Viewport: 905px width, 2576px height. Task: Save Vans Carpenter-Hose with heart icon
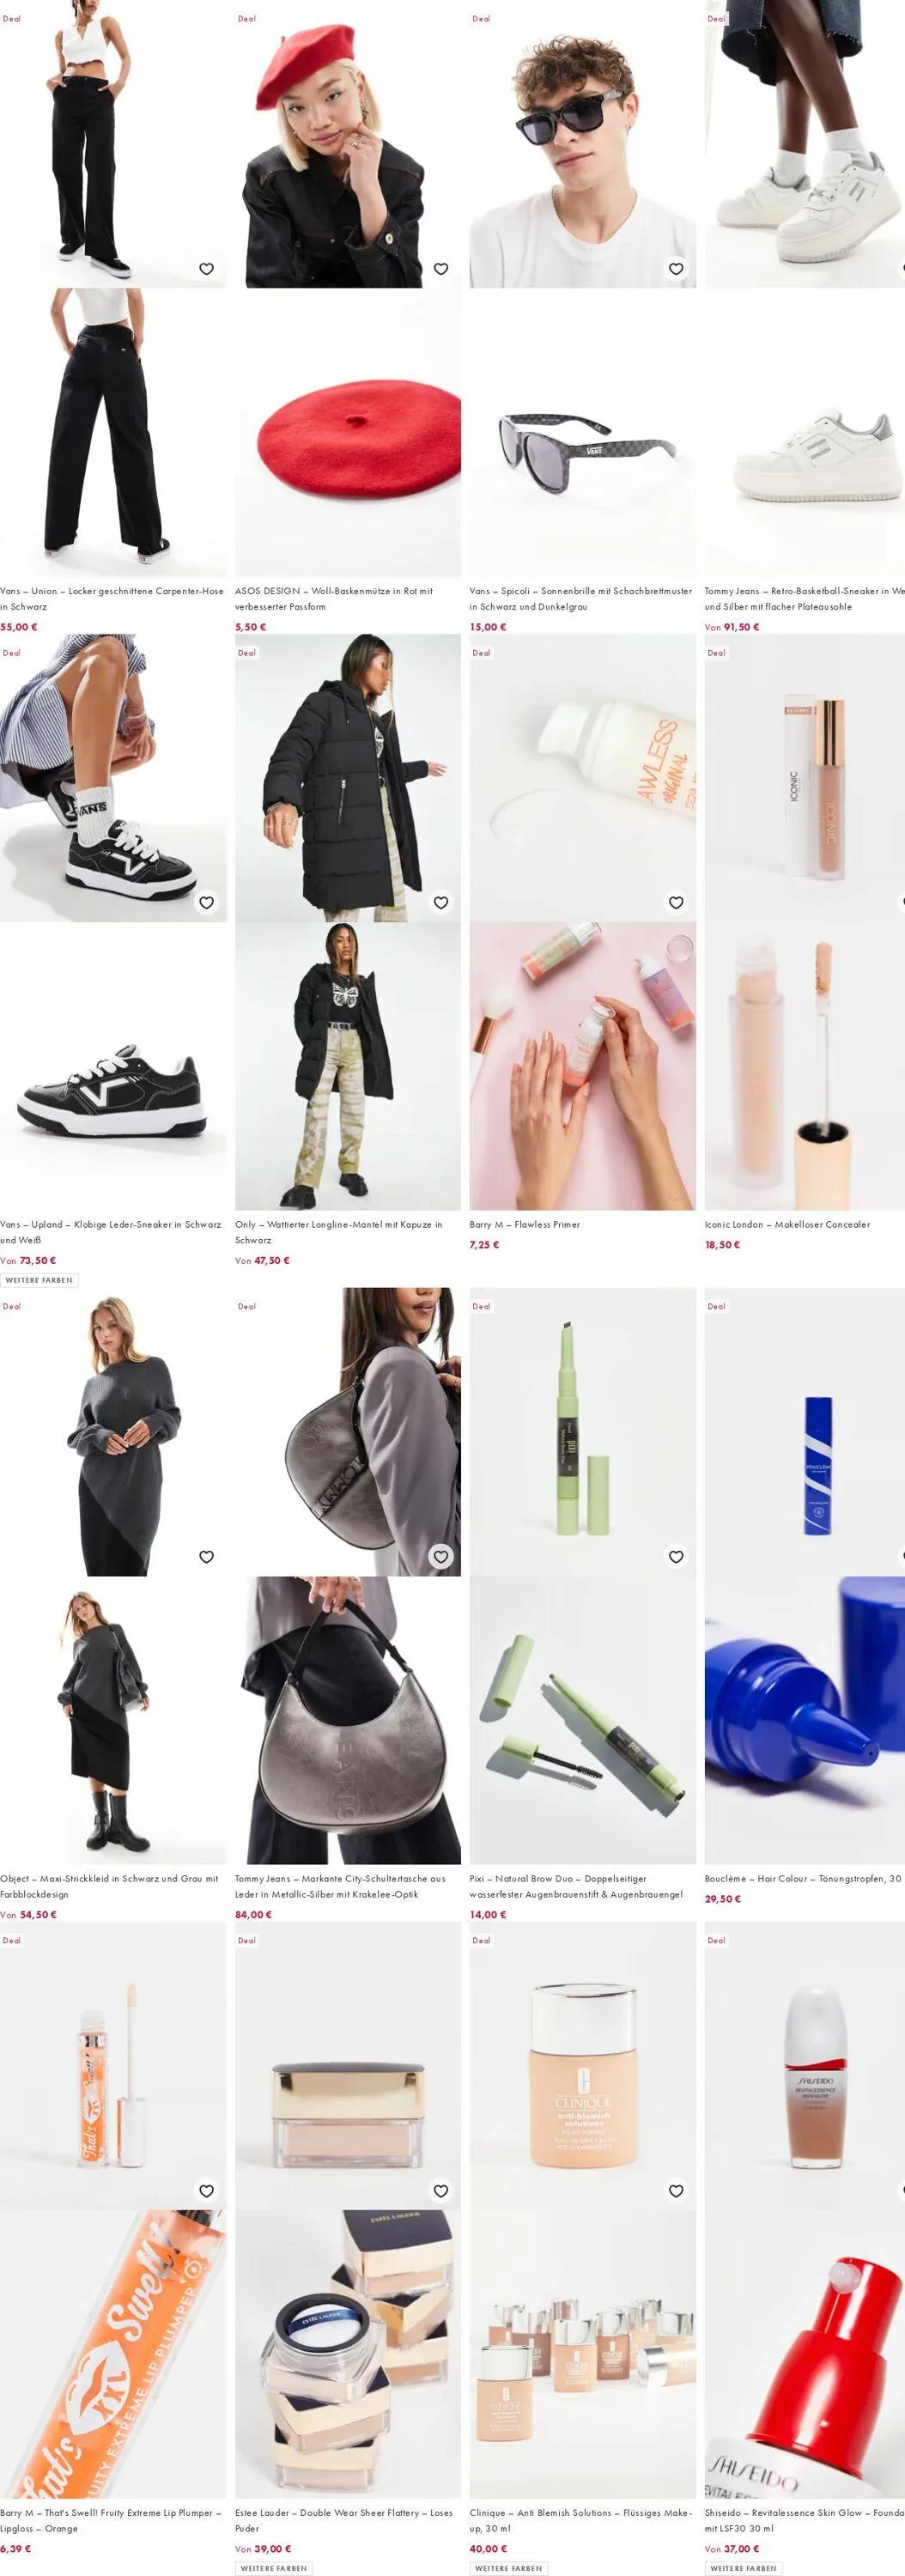pyautogui.click(x=206, y=269)
